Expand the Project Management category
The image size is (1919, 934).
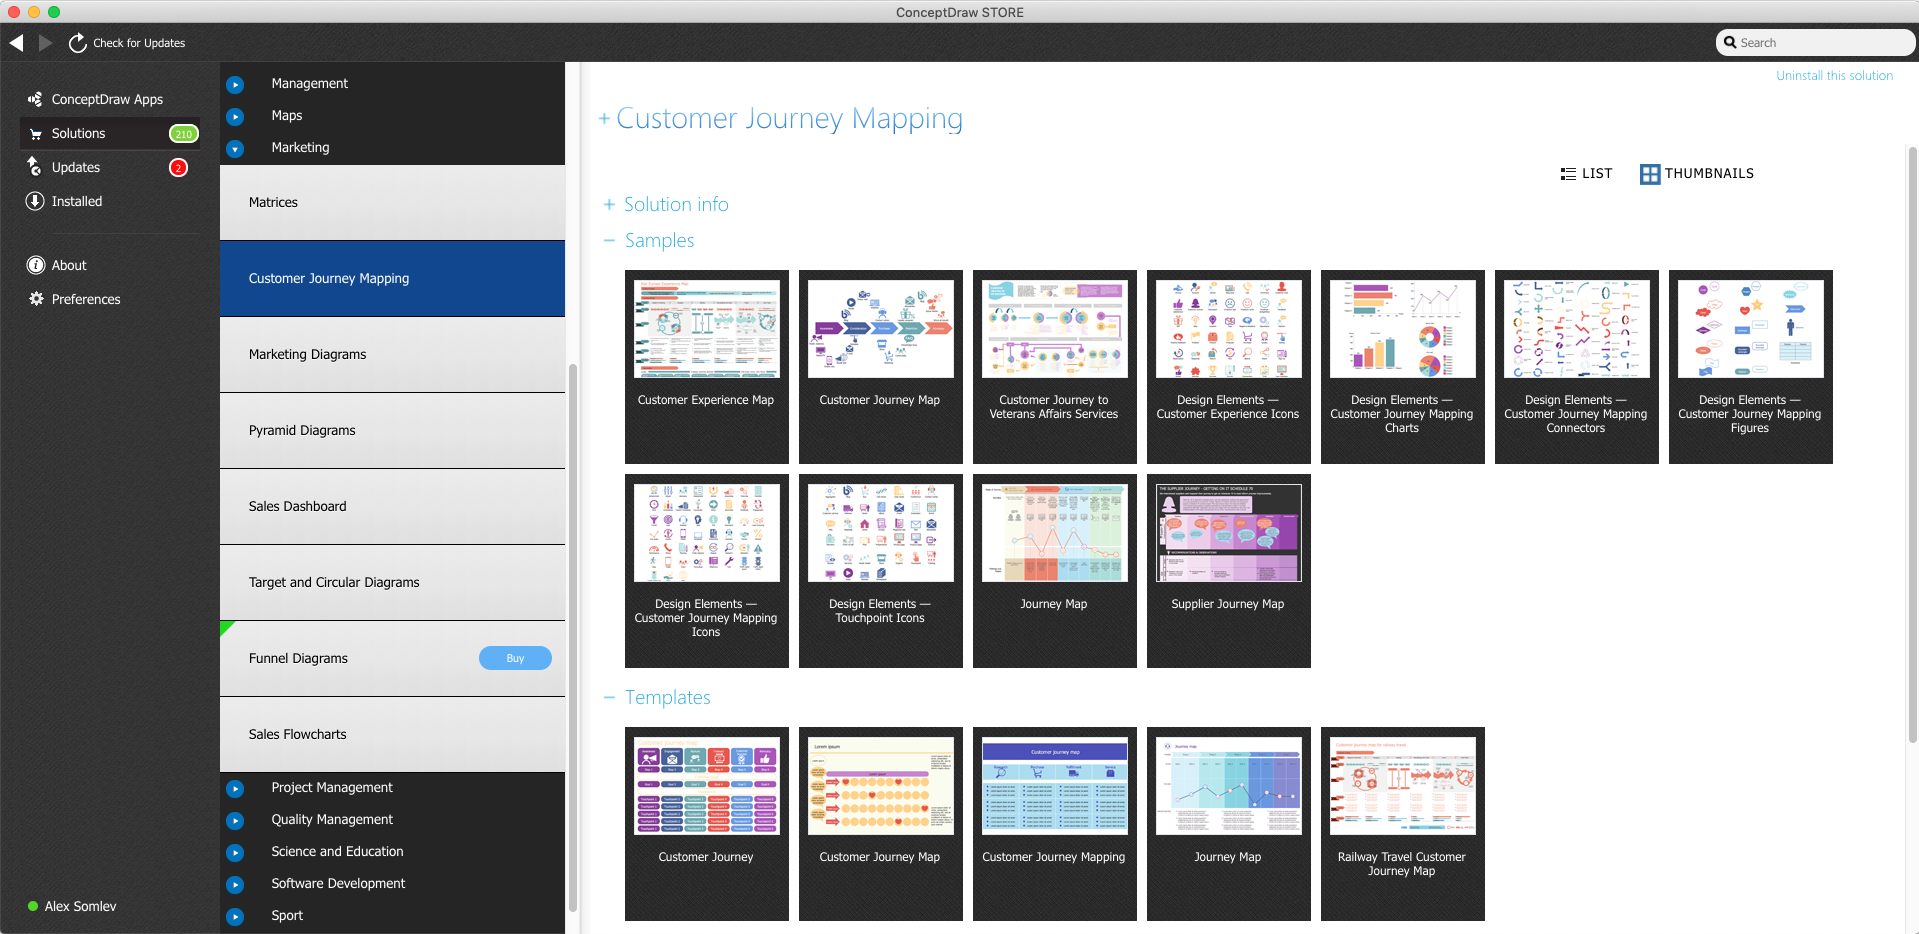click(x=235, y=788)
